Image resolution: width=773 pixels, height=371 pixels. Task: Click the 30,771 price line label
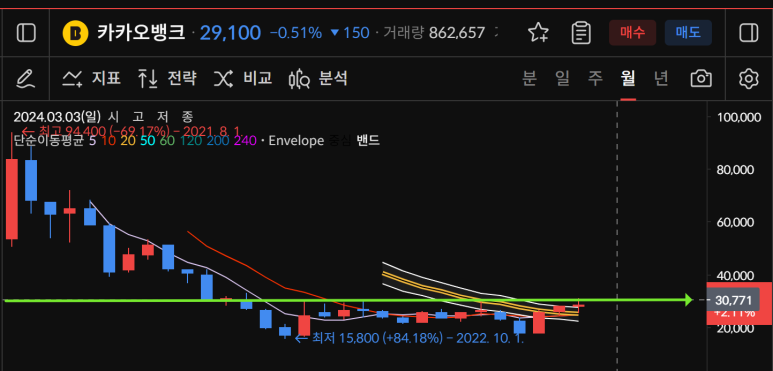(x=732, y=301)
